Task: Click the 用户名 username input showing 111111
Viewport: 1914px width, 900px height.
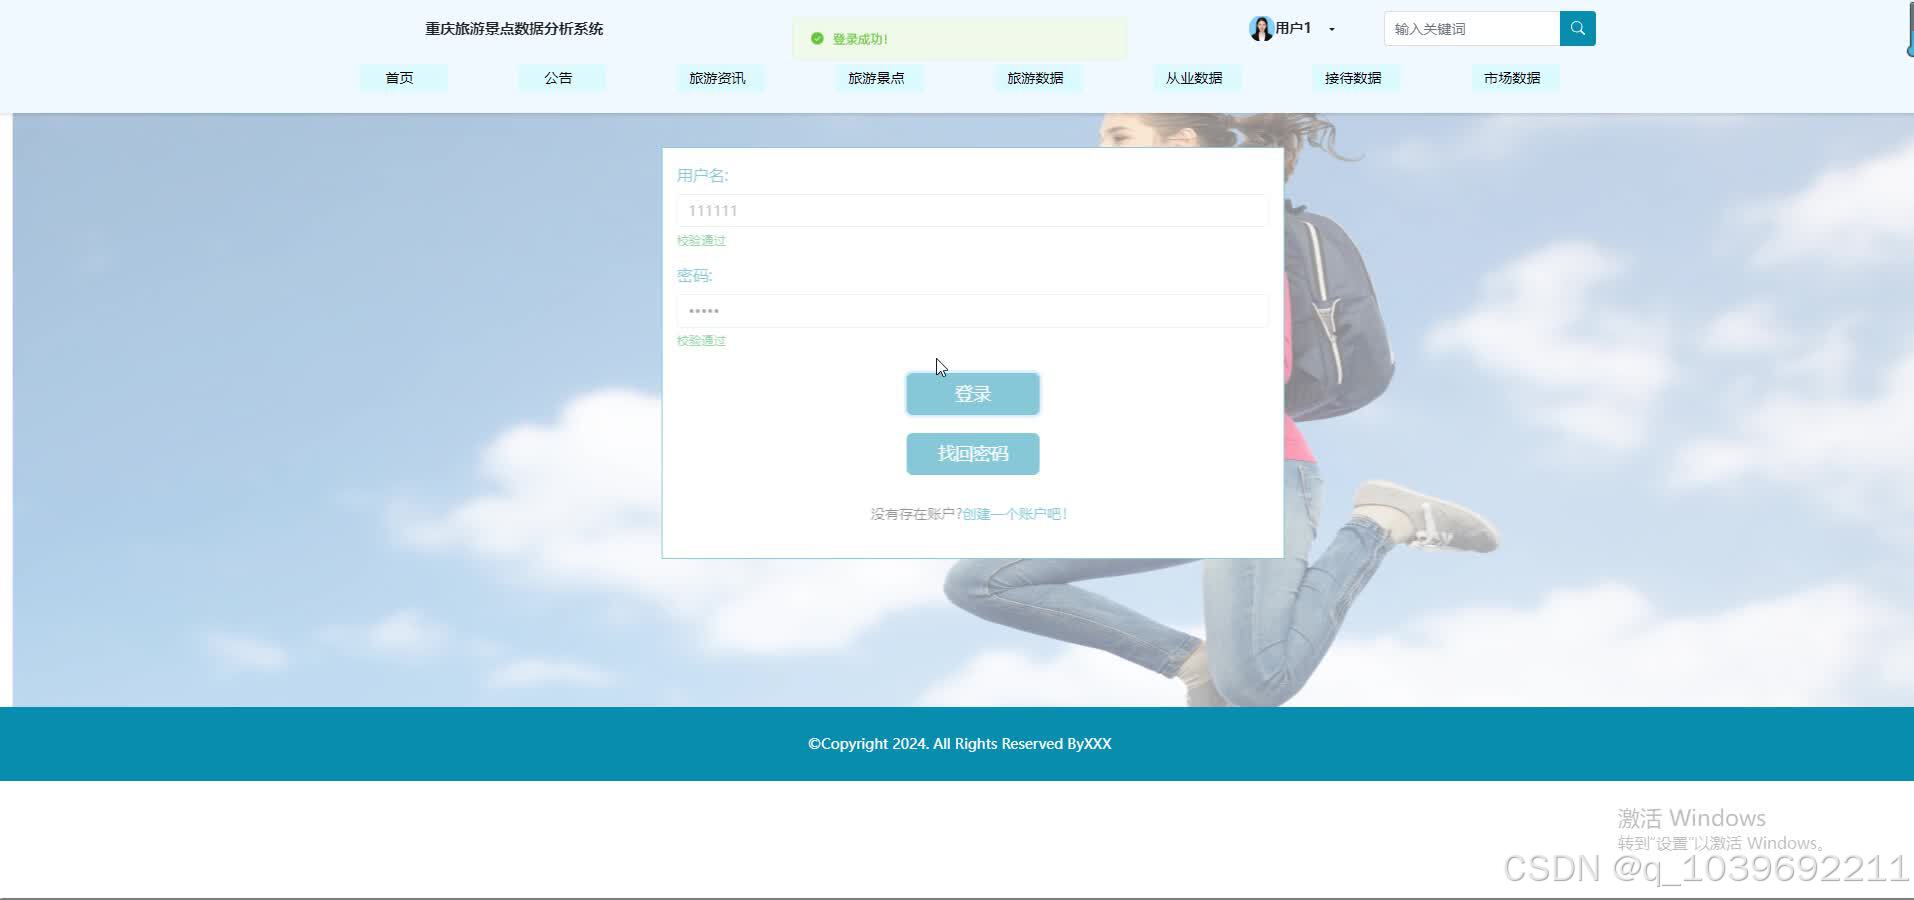Action: pos(971,210)
